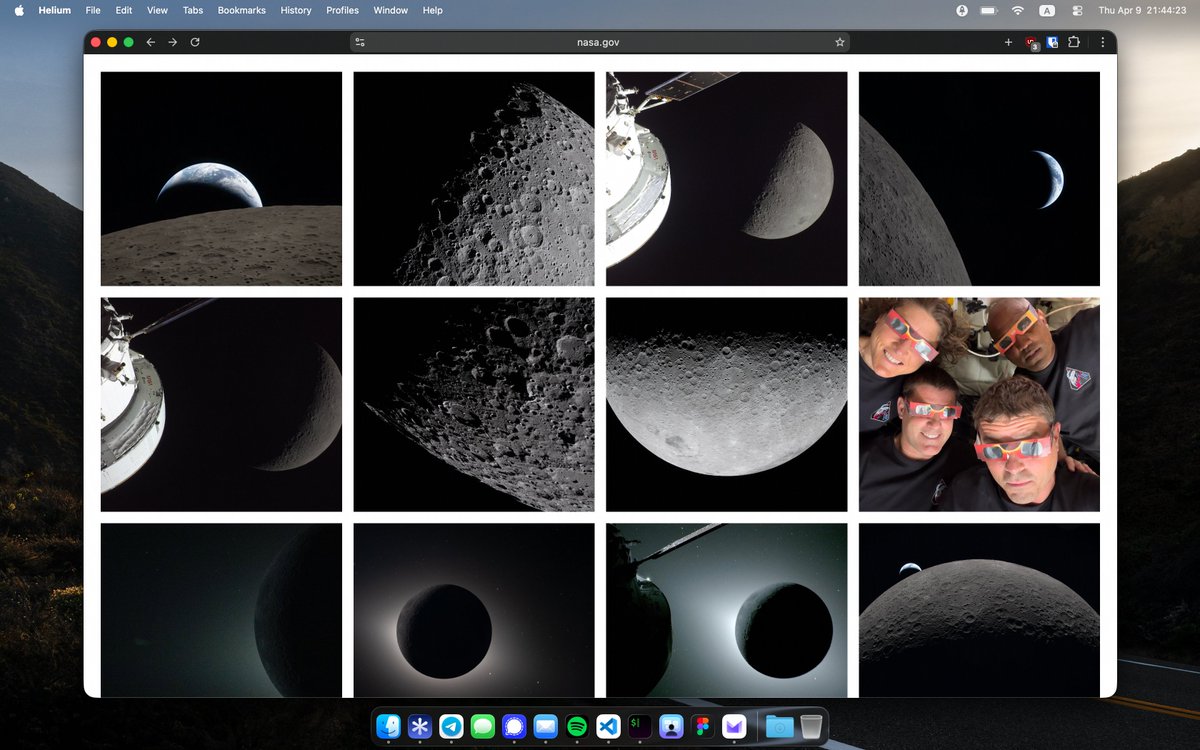Screen dimensions: 1200x750
Task: Open second-row Orion with dark Moon photo
Action: coord(221,405)
